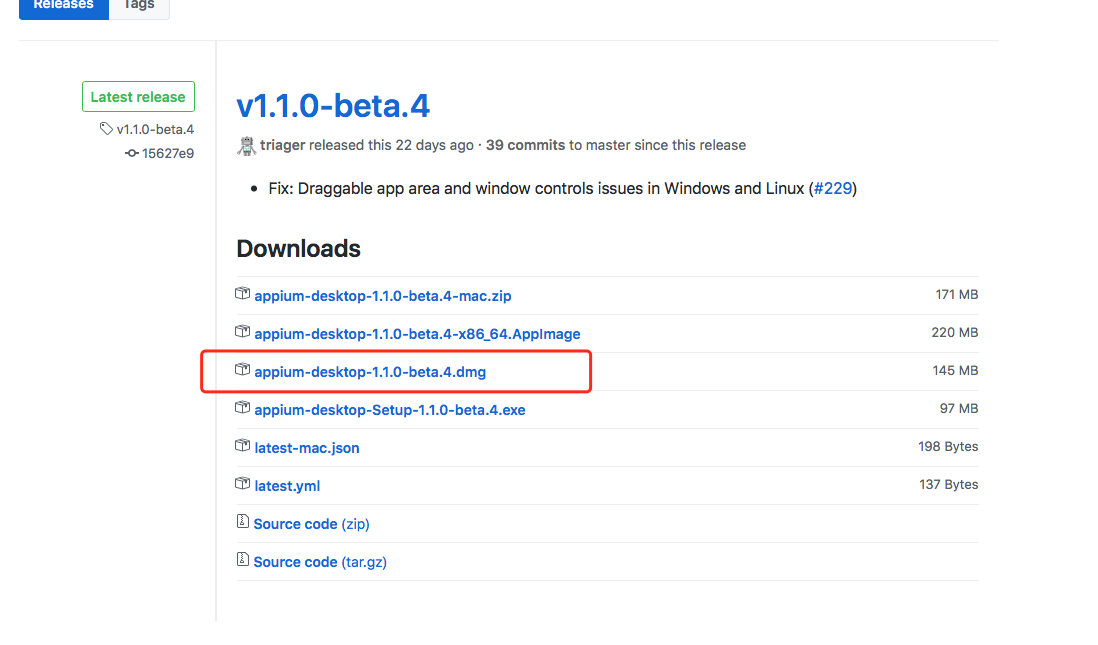Viewport: 1098px width, 645px height.
Task: Click the Downloads heading
Action: (x=298, y=249)
